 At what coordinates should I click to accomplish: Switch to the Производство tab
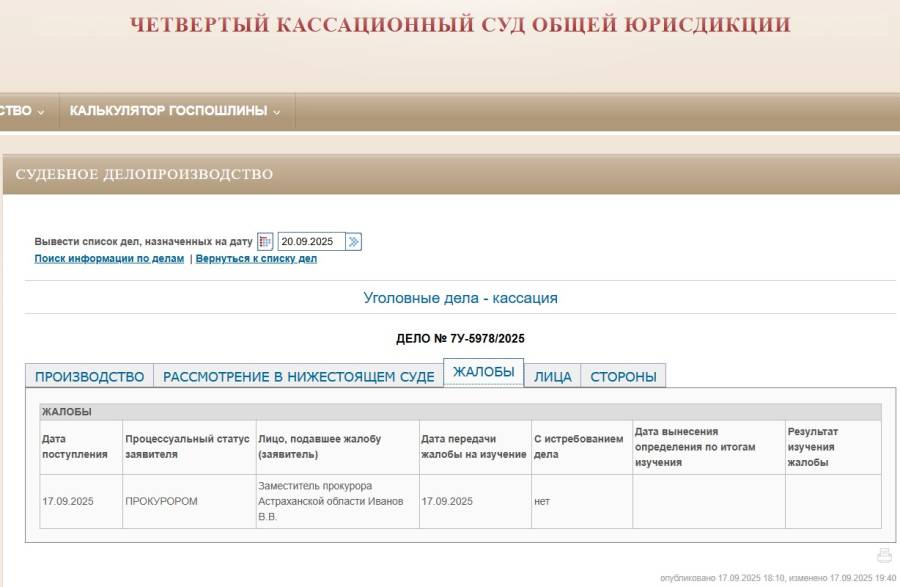90,376
